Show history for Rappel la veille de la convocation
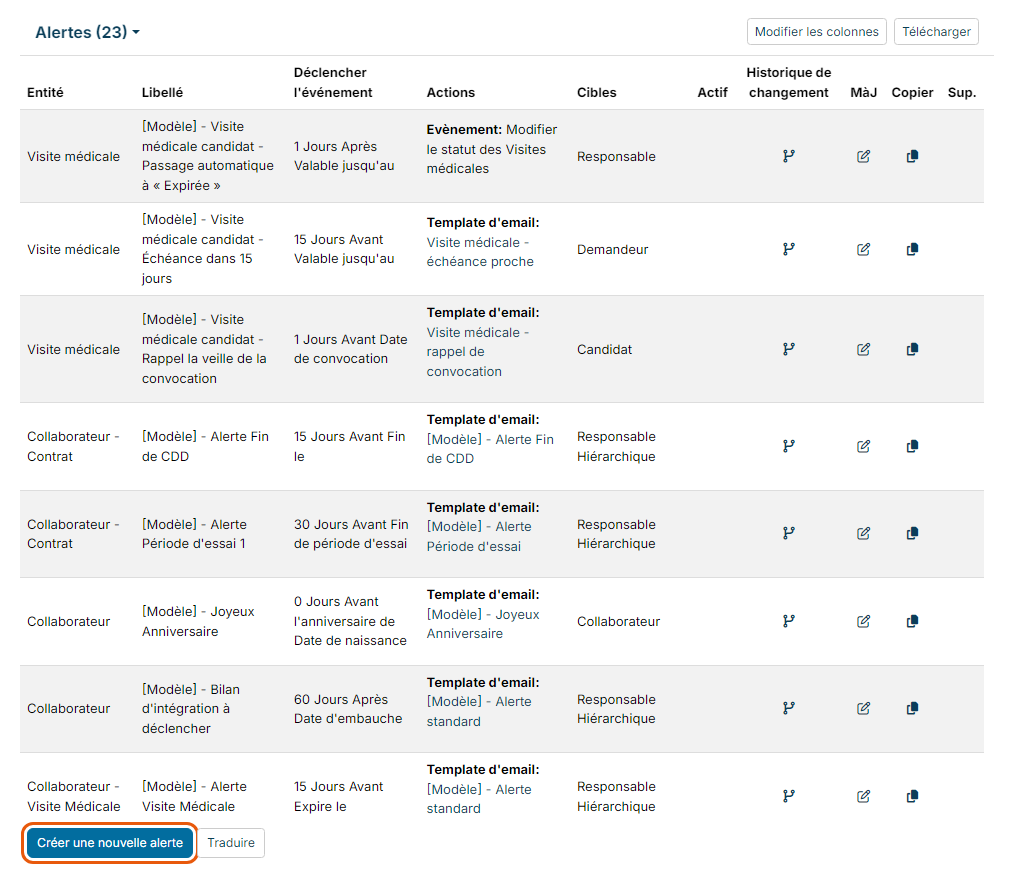The height and width of the screenshot is (880, 1014). 788,349
